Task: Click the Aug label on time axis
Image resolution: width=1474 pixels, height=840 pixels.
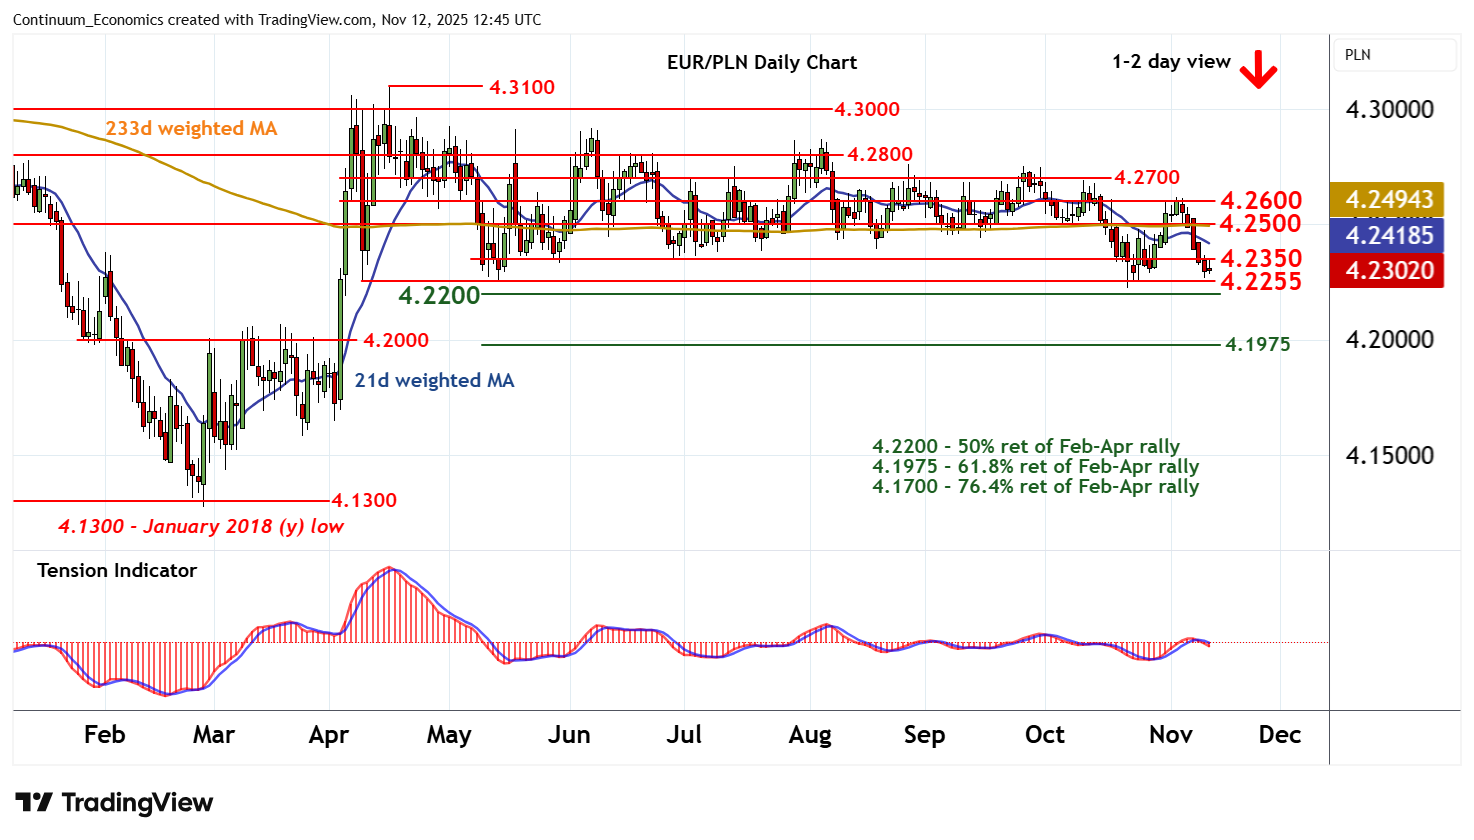Action: click(809, 735)
